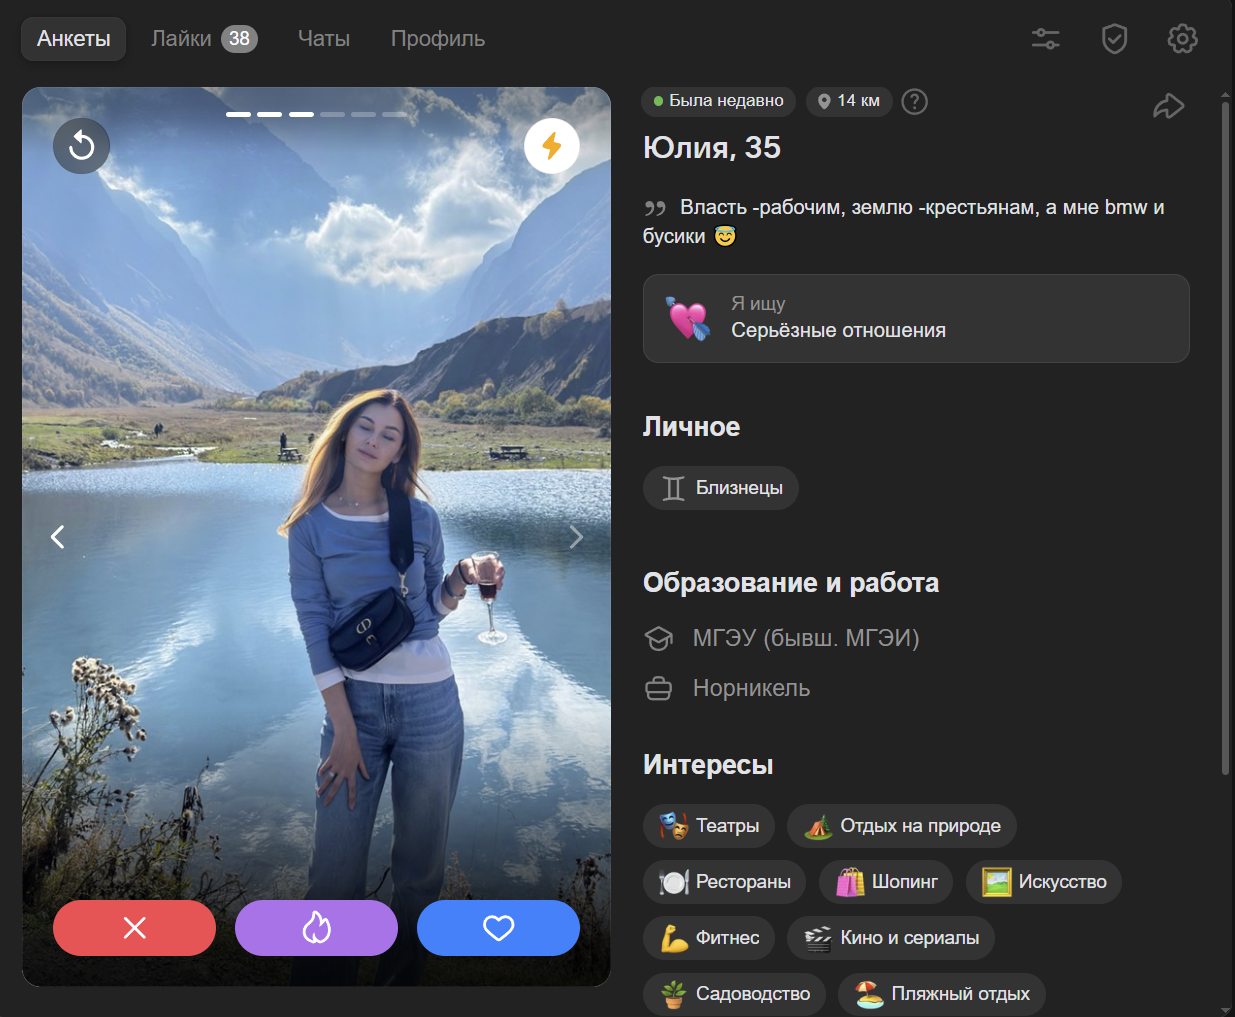Click the graduation cap education icon
1235x1017 pixels.
[x=659, y=638]
